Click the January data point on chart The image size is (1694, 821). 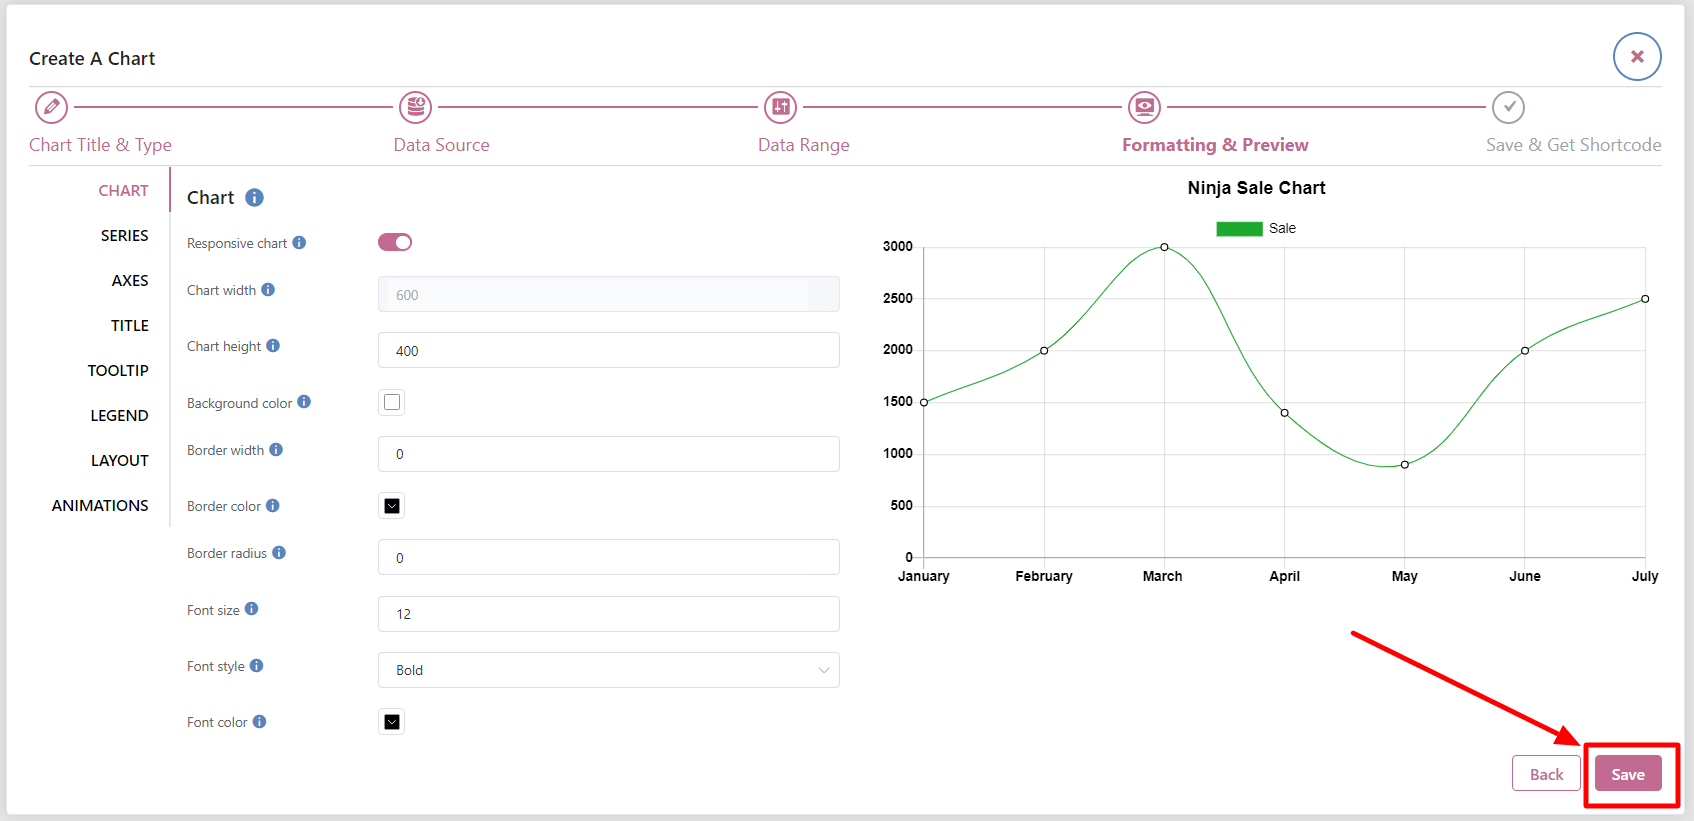click(x=924, y=402)
